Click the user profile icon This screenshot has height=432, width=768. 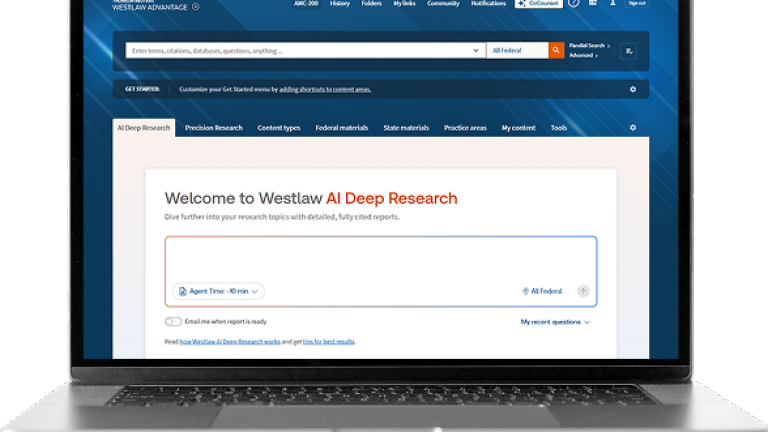tap(613, 3)
